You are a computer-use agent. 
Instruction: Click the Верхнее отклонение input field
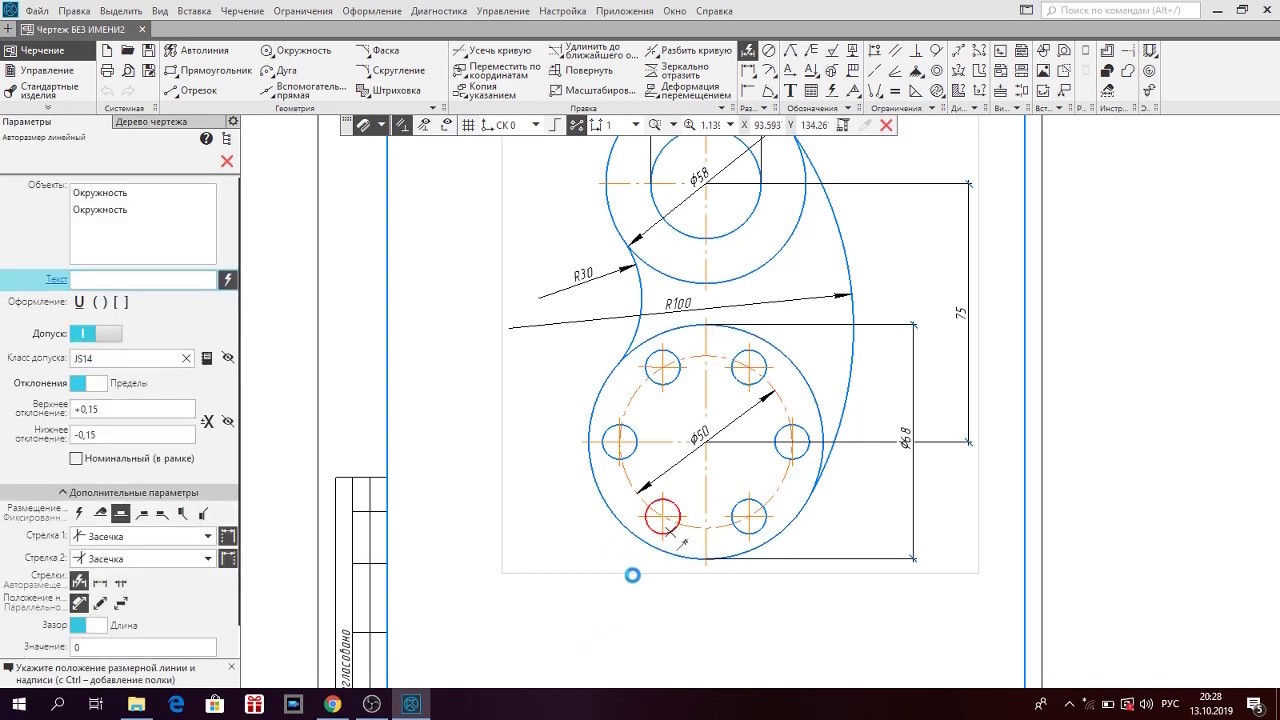pos(133,409)
